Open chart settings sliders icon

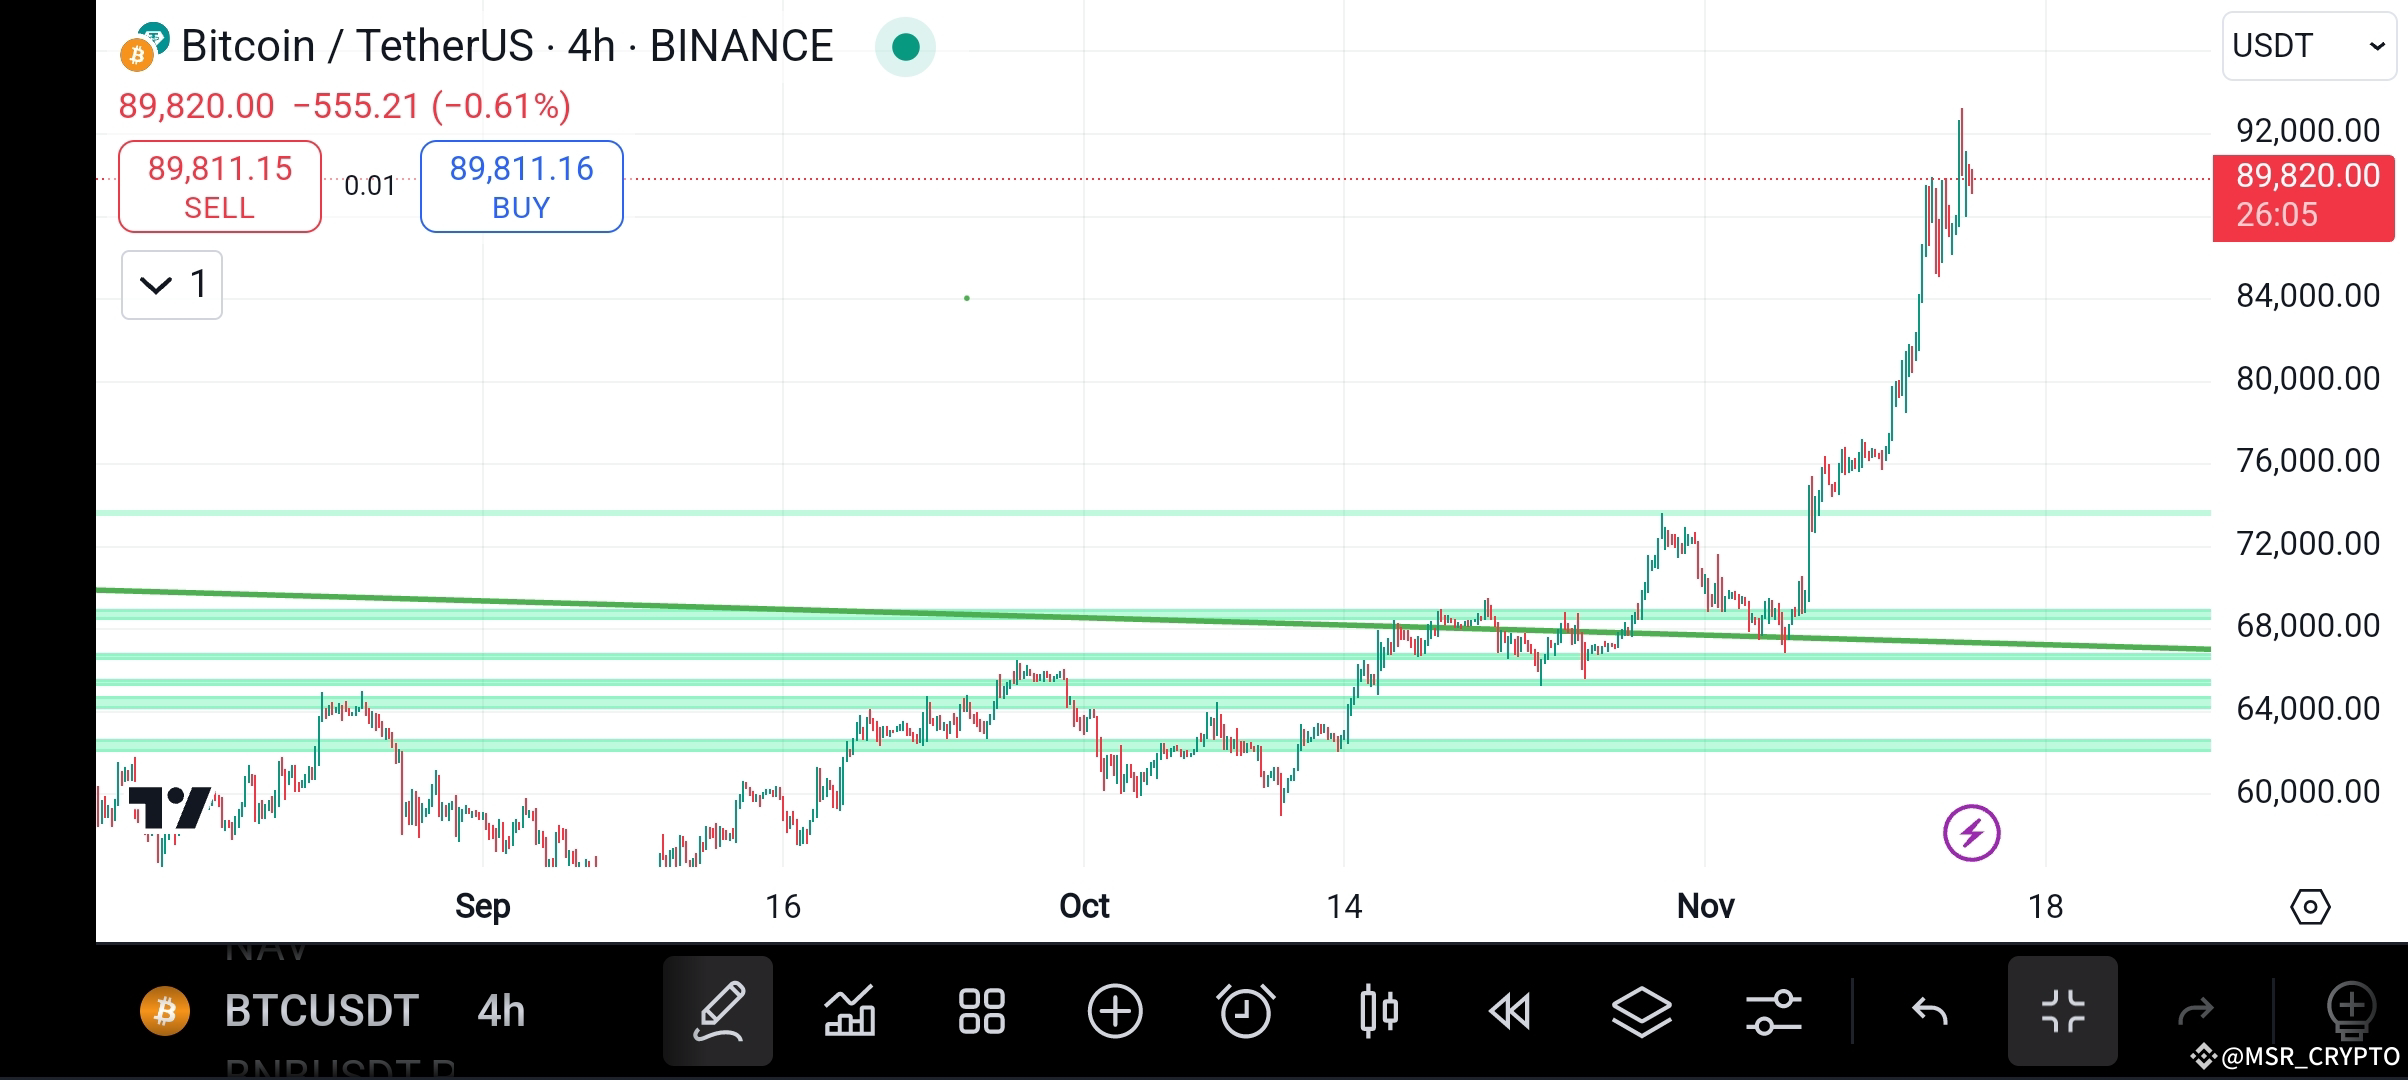click(1774, 1011)
